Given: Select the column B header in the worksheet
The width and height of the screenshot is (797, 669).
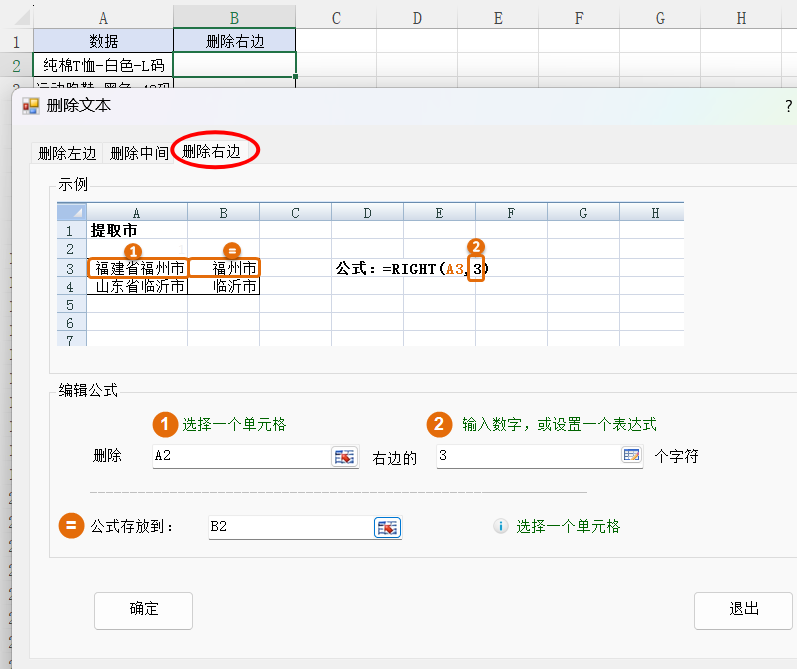Looking at the screenshot, I should tap(234, 17).
